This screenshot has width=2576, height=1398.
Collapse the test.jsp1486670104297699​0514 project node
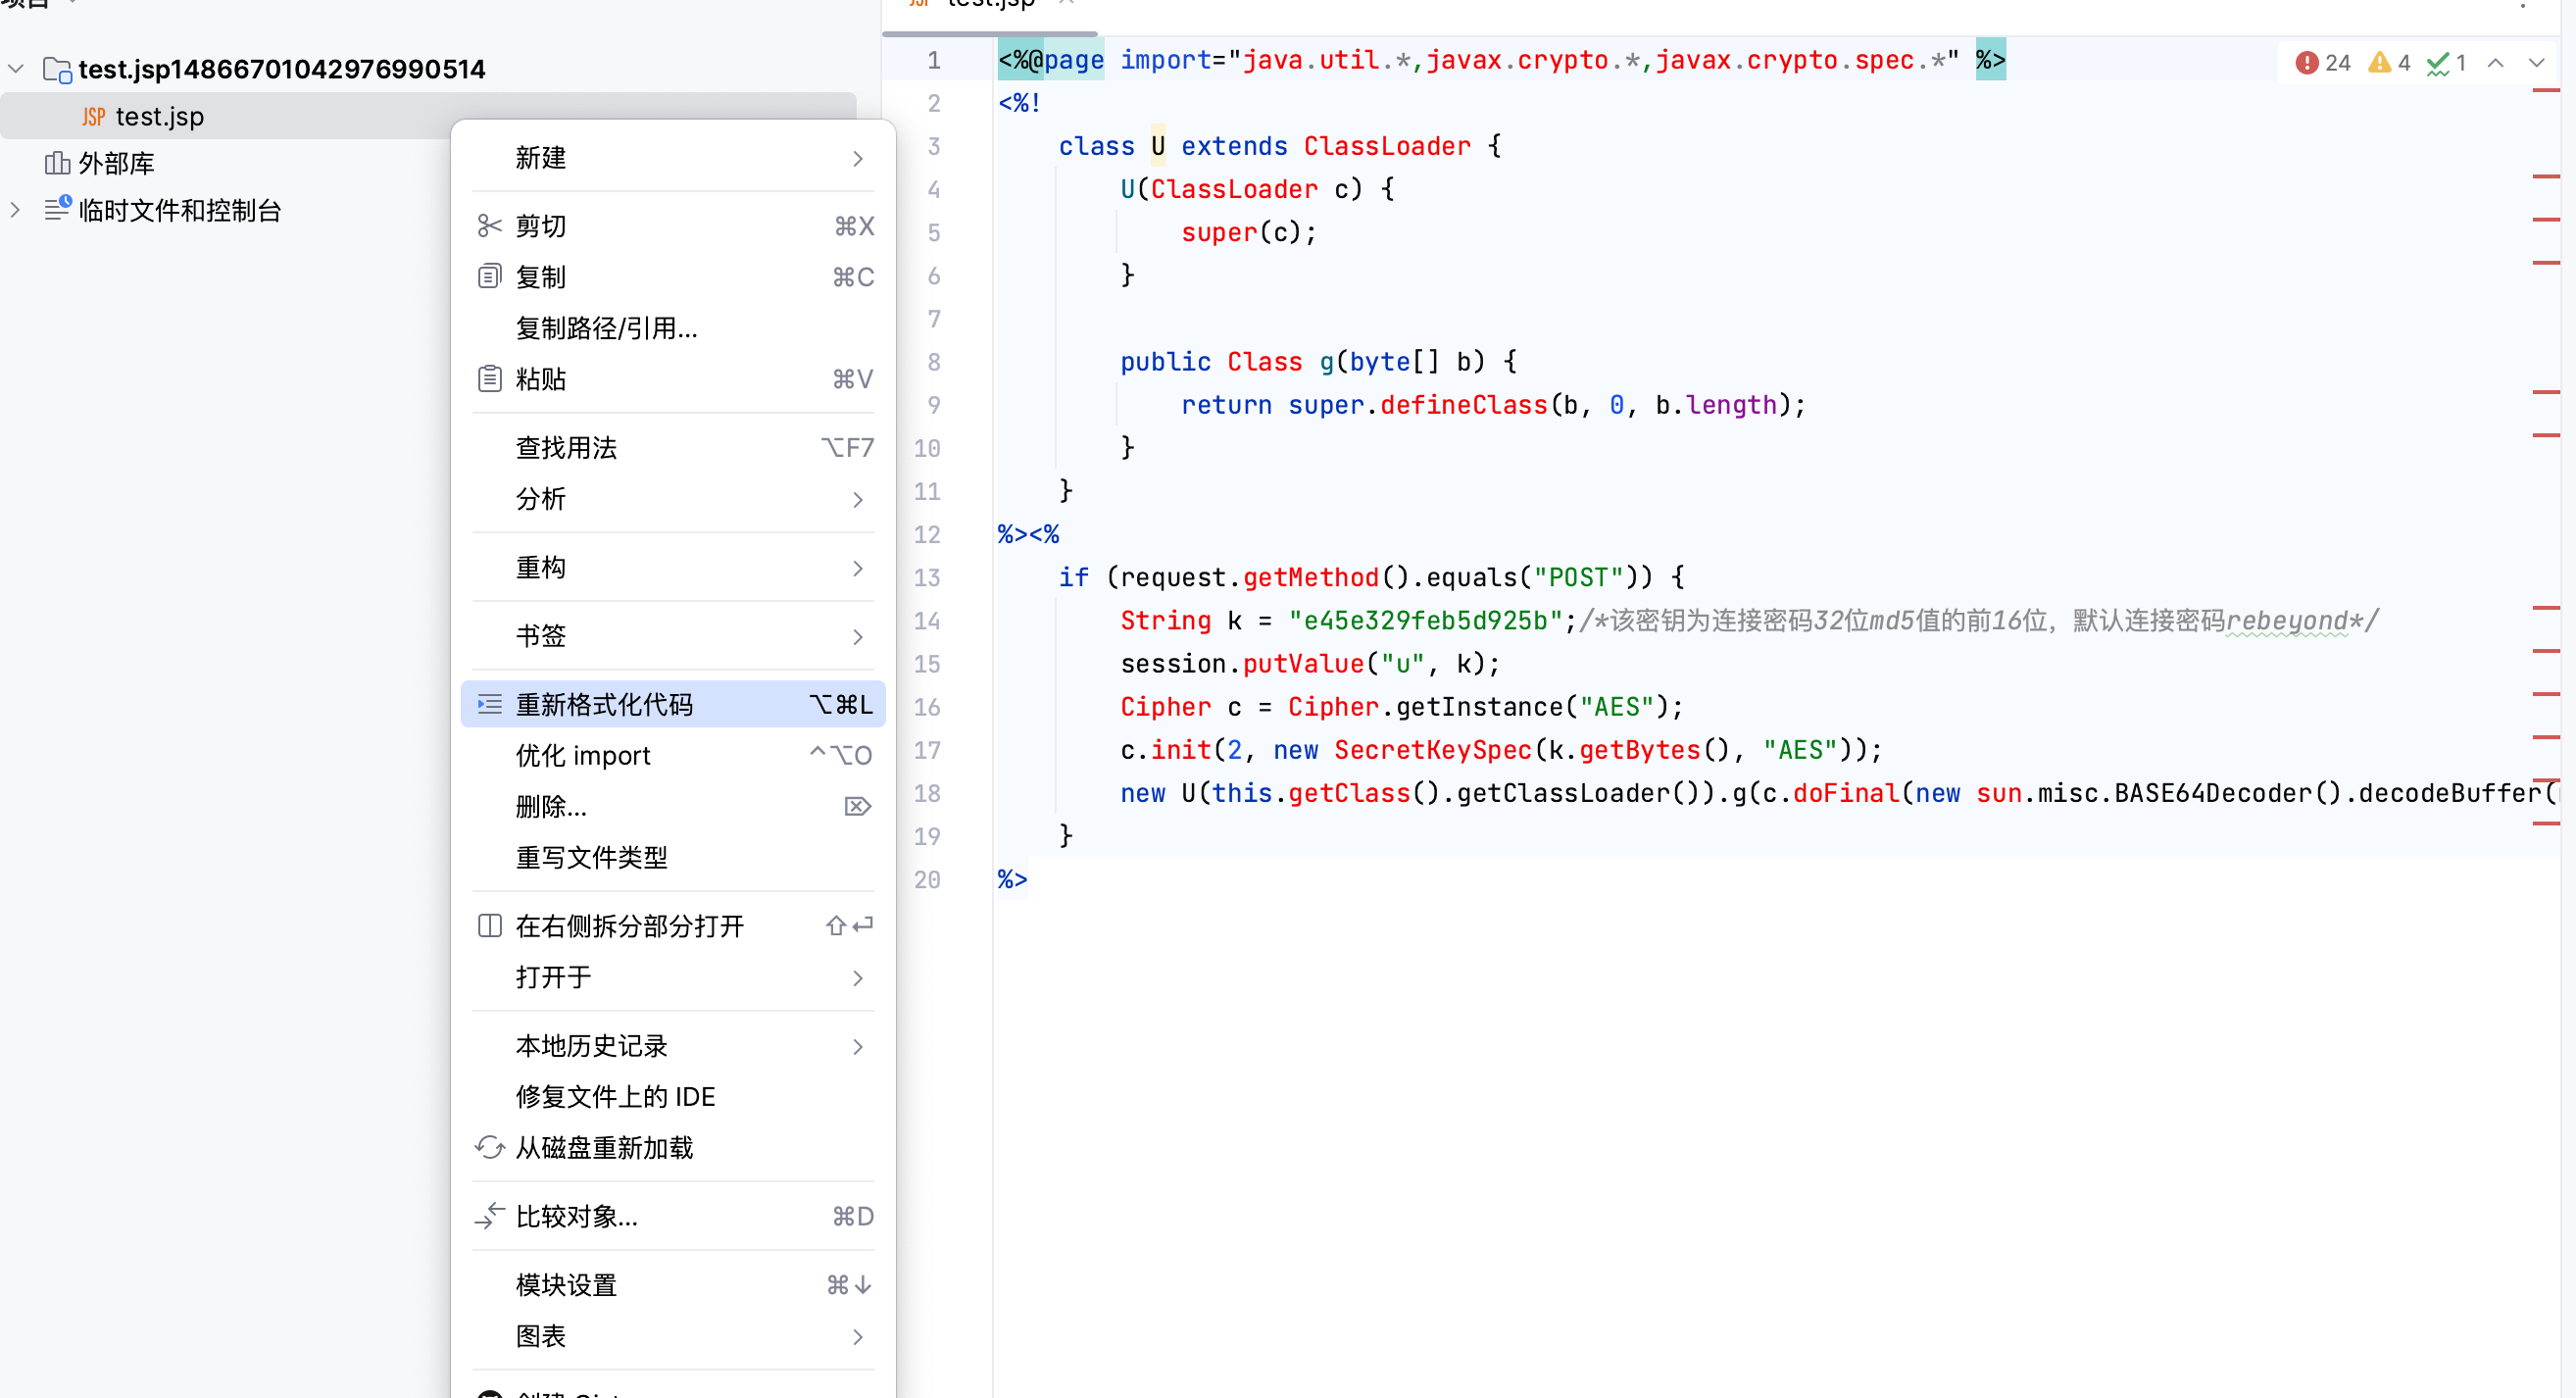pos(15,69)
